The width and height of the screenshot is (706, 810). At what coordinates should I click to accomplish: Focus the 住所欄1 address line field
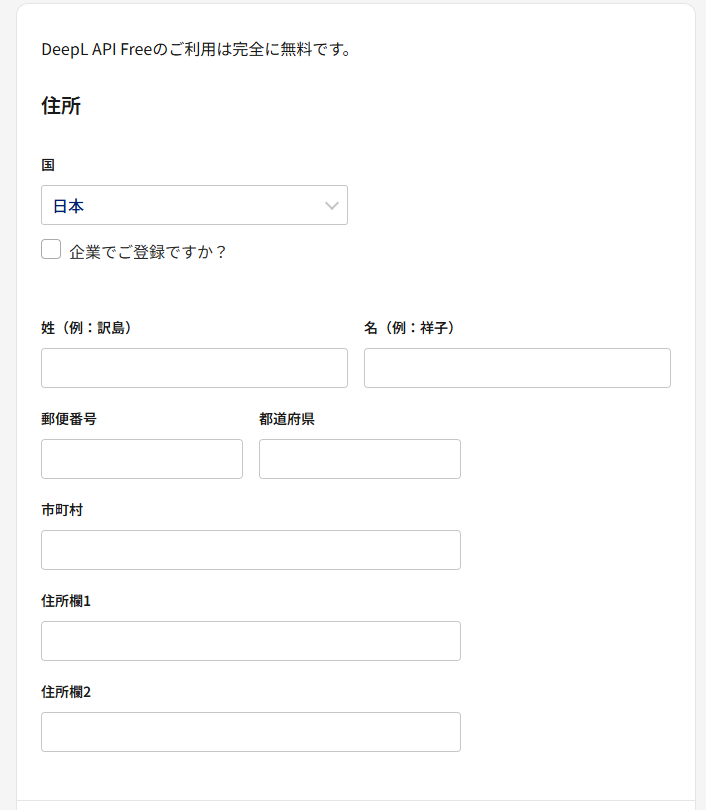pos(251,641)
